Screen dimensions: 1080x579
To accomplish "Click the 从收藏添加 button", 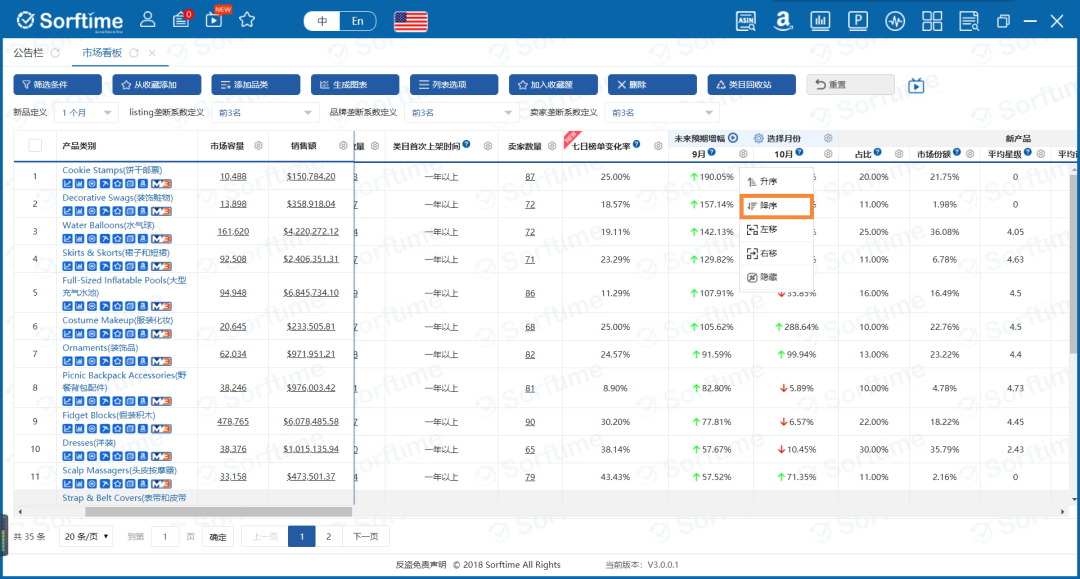I will point(156,85).
